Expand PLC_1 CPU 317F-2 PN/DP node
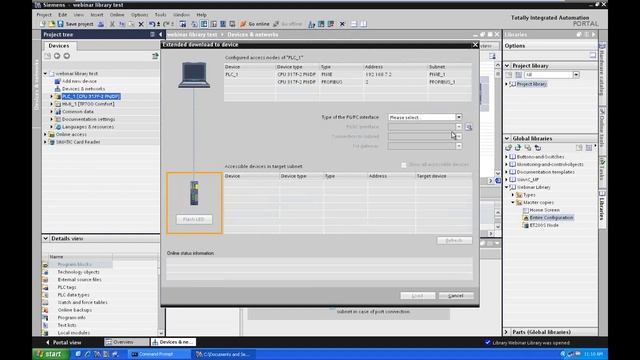Viewport: 640px width, 360px height. tap(51, 97)
